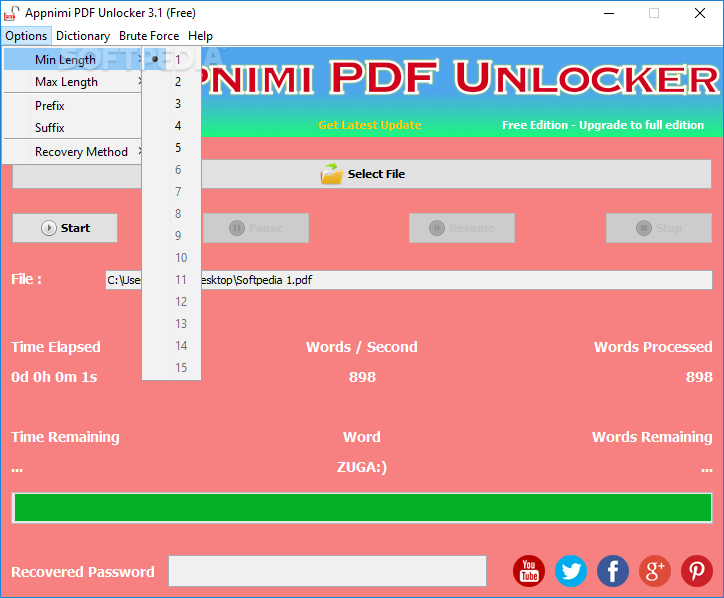Image resolution: width=724 pixels, height=598 pixels.
Task: Open the YouTube social icon
Action: 529,571
